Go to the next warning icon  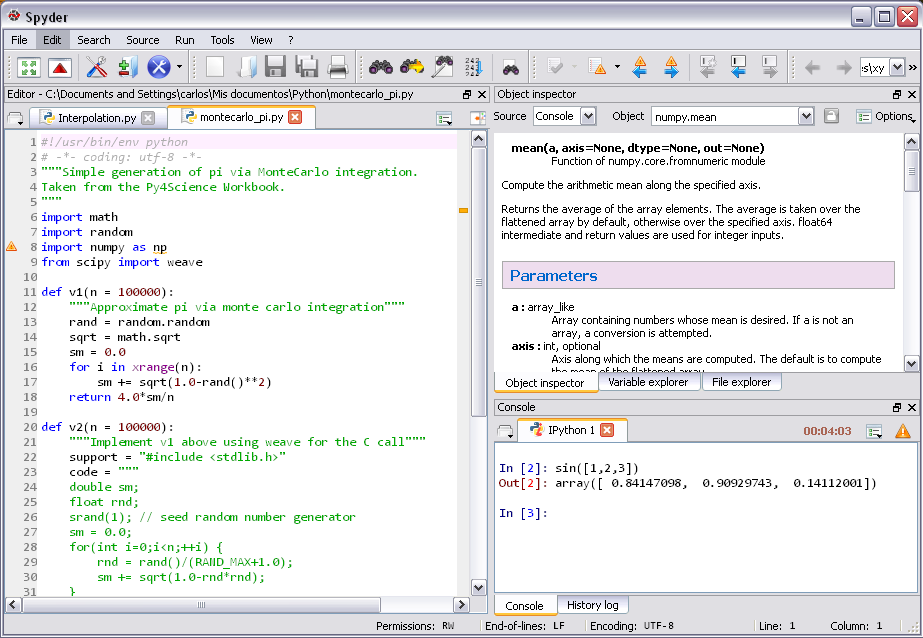[670, 68]
